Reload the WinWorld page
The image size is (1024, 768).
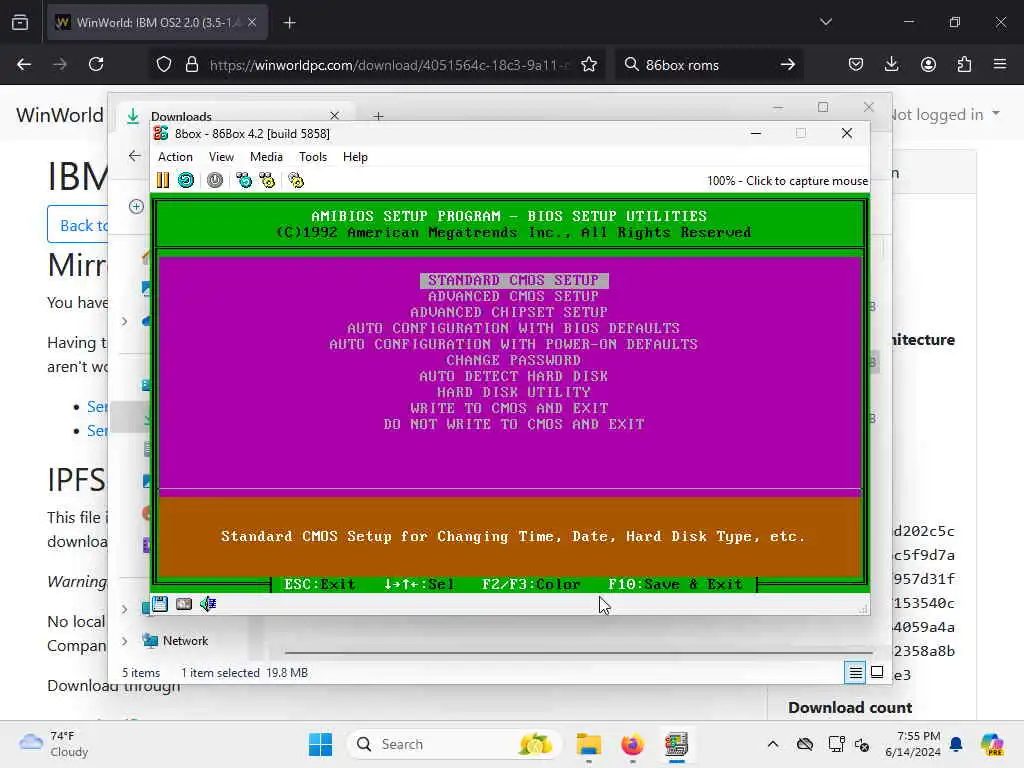tap(96, 65)
